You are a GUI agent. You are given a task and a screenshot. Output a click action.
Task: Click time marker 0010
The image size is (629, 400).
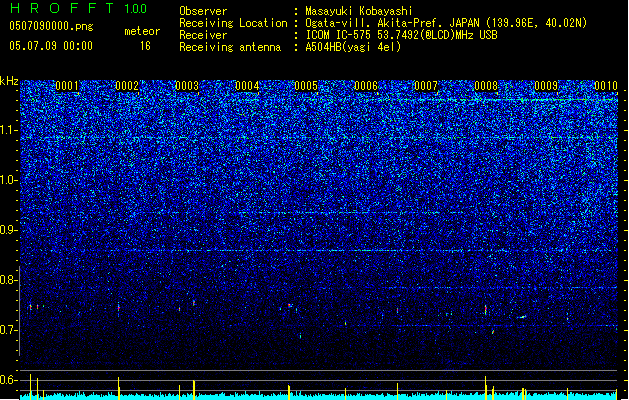606,86
